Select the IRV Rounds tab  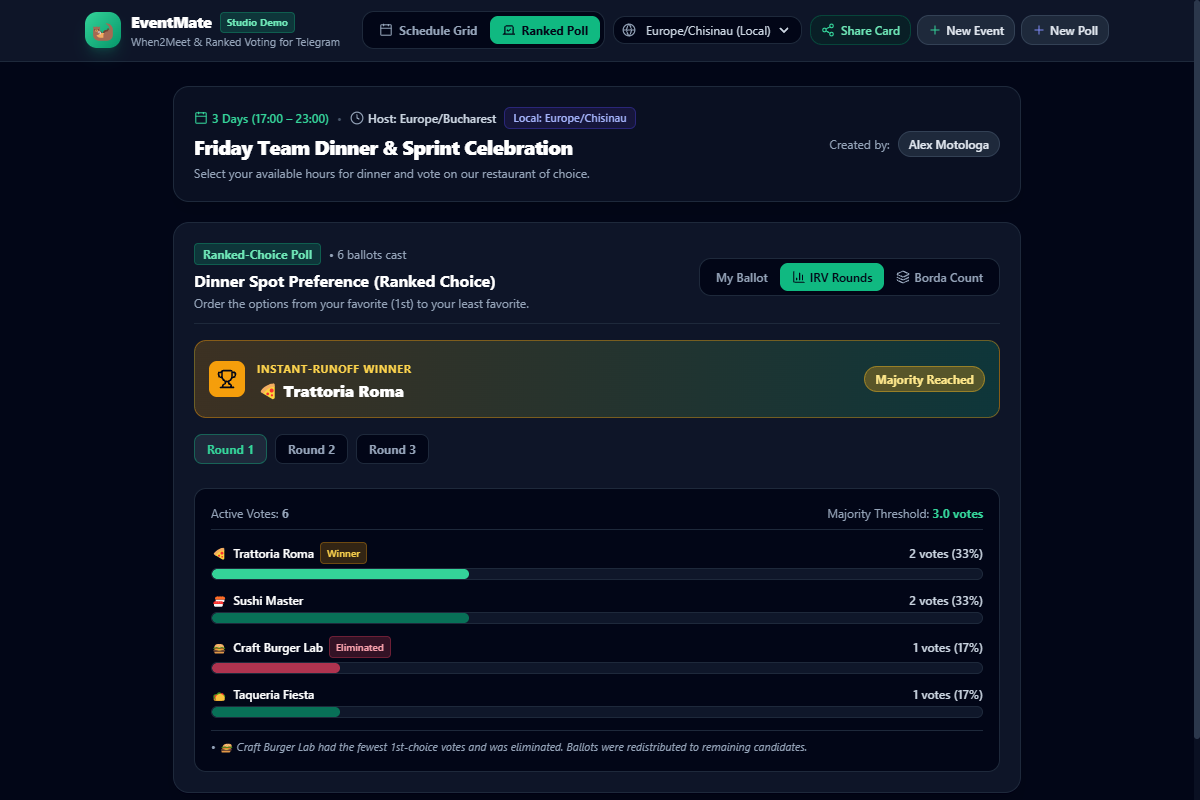point(832,278)
